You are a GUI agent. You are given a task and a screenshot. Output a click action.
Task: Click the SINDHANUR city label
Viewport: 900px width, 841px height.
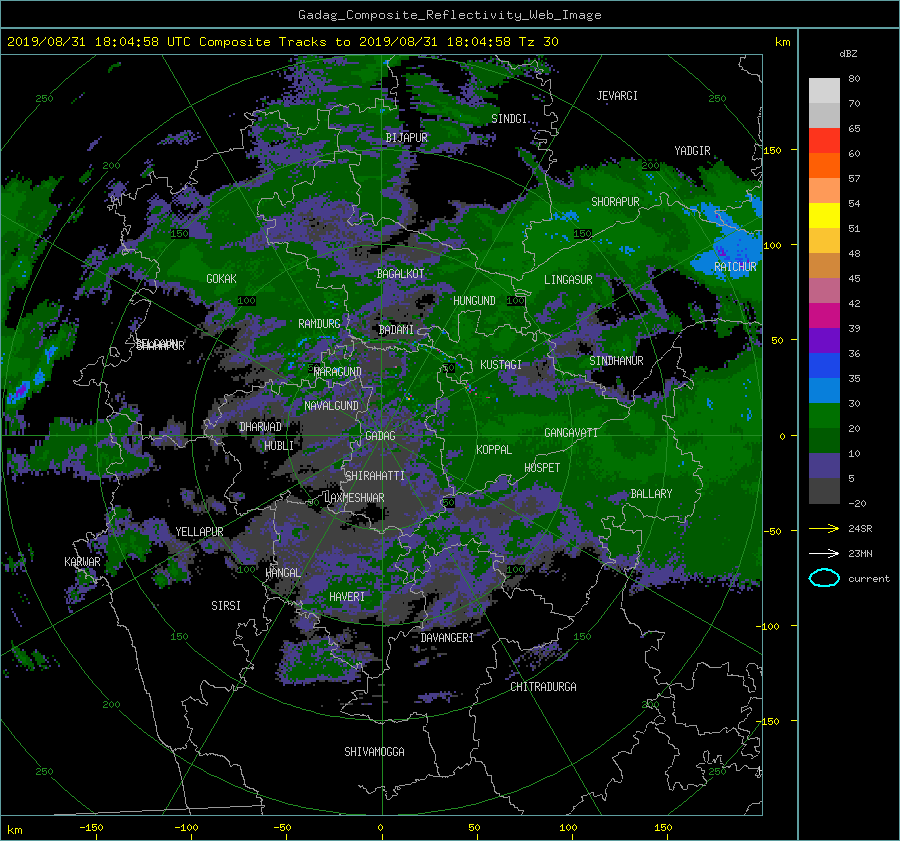point(616,361)
